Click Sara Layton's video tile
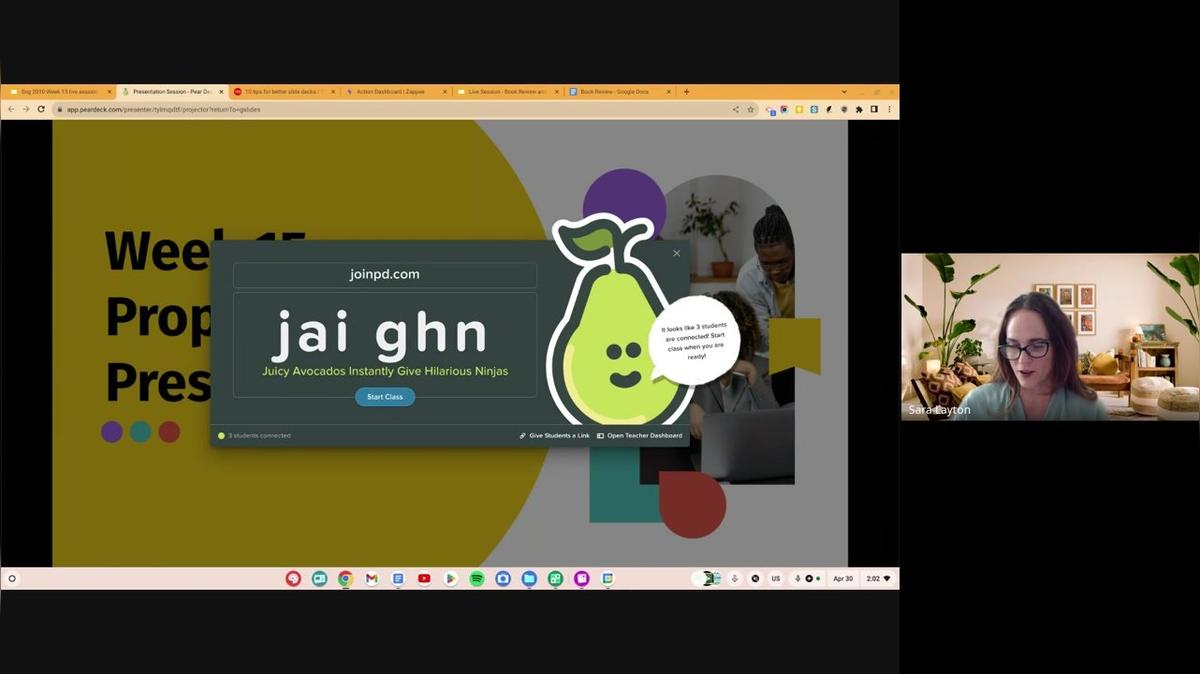 [x=1050, y=337]
